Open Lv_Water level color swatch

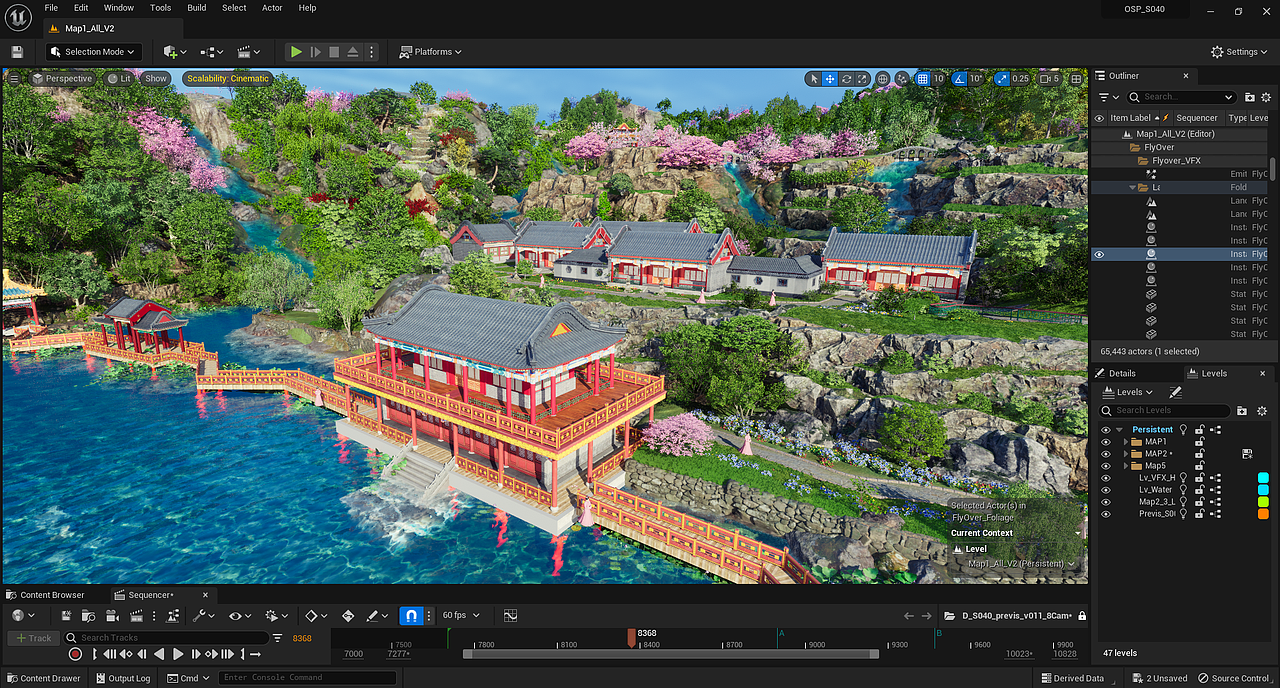pyautogui.click(x=1263, y=490)
